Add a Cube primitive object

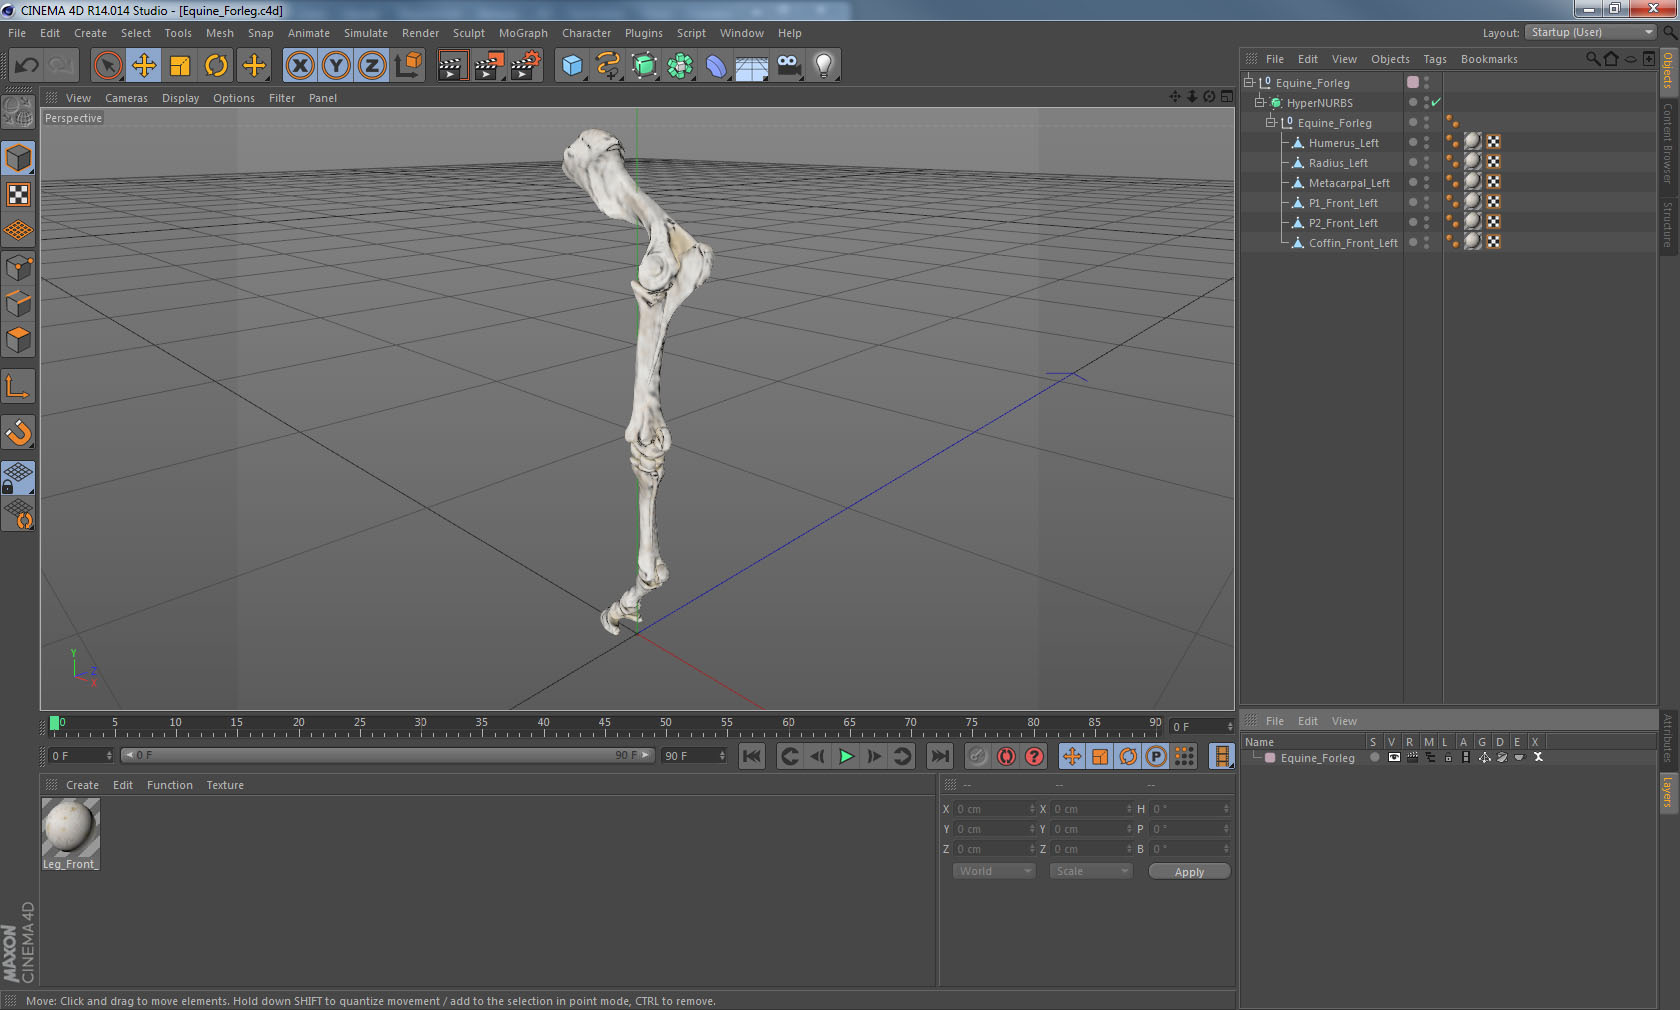[x=572, y=66]
